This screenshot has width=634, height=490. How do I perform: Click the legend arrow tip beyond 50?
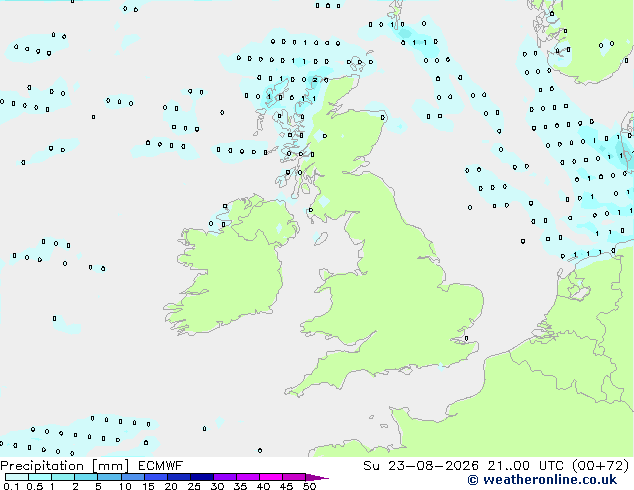click(x=318, y=477)
